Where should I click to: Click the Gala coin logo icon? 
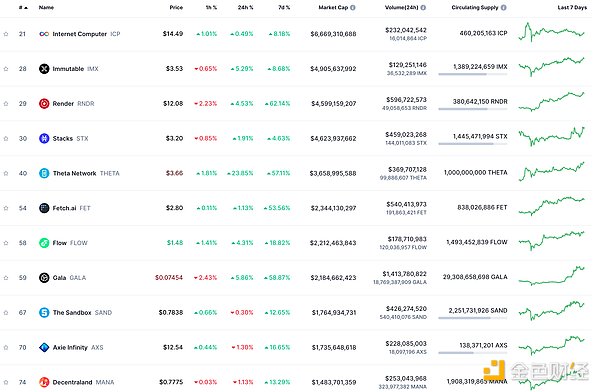pos(44,278)
